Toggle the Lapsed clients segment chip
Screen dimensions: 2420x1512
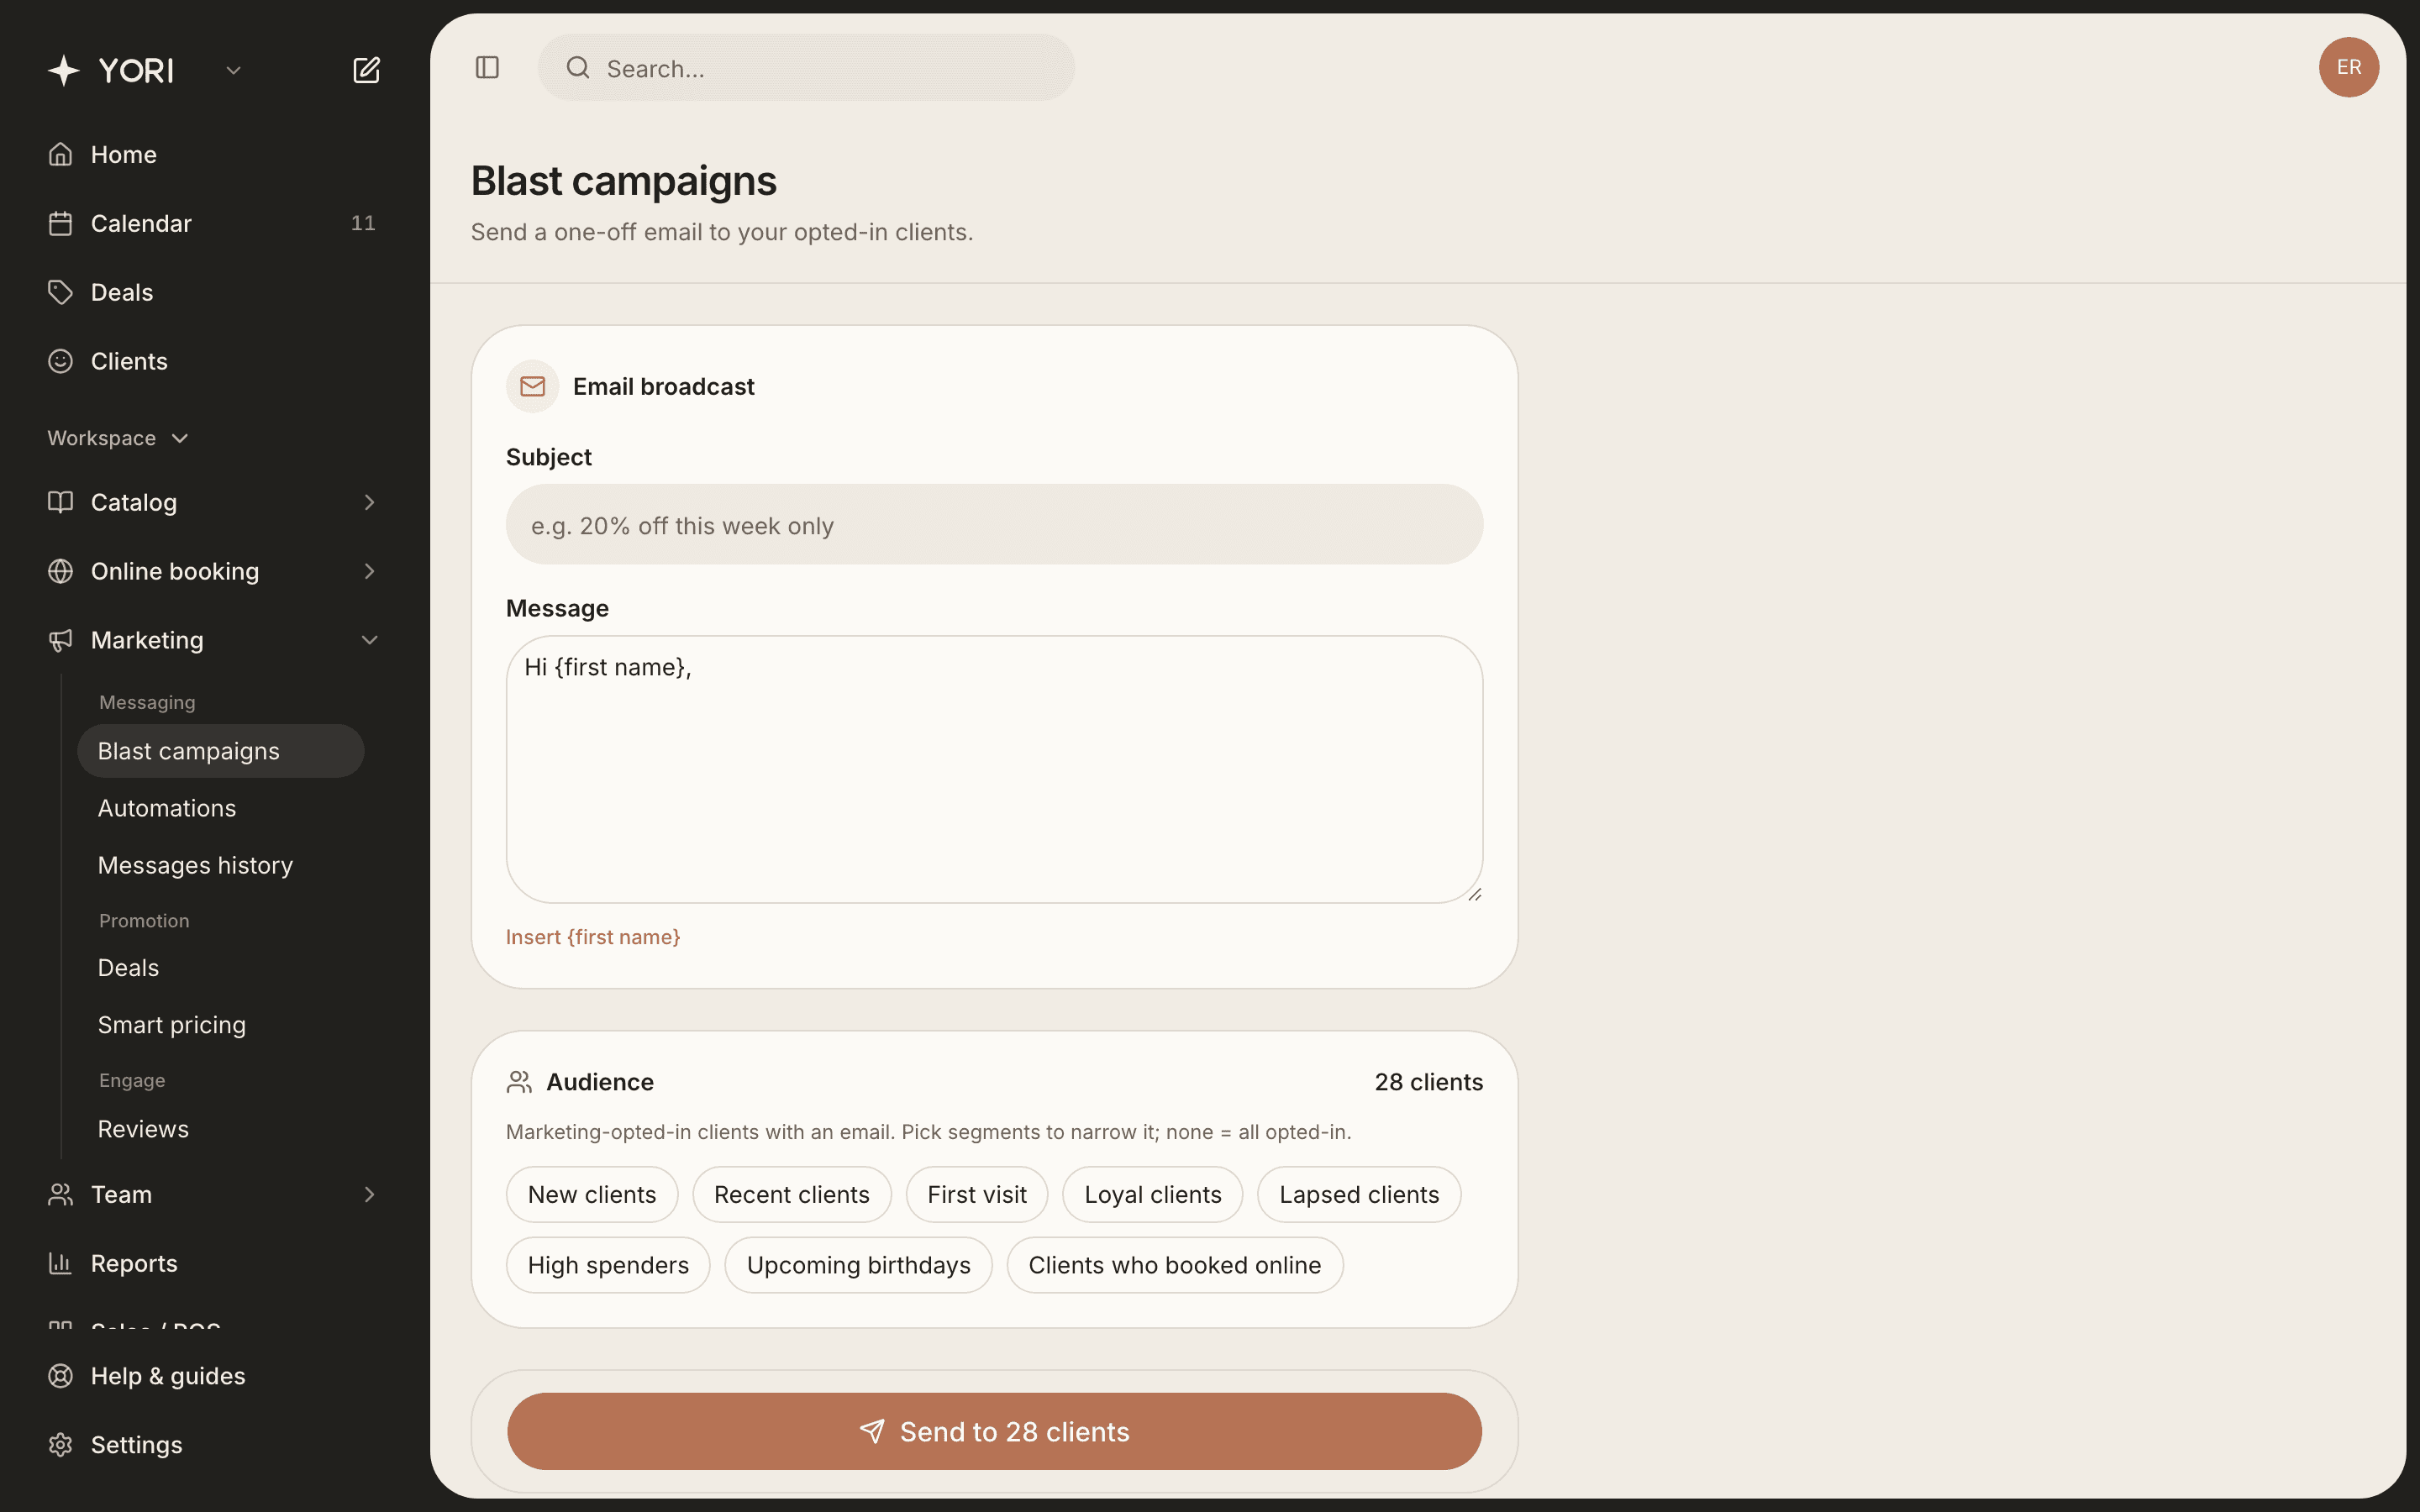[1359, 1194]
